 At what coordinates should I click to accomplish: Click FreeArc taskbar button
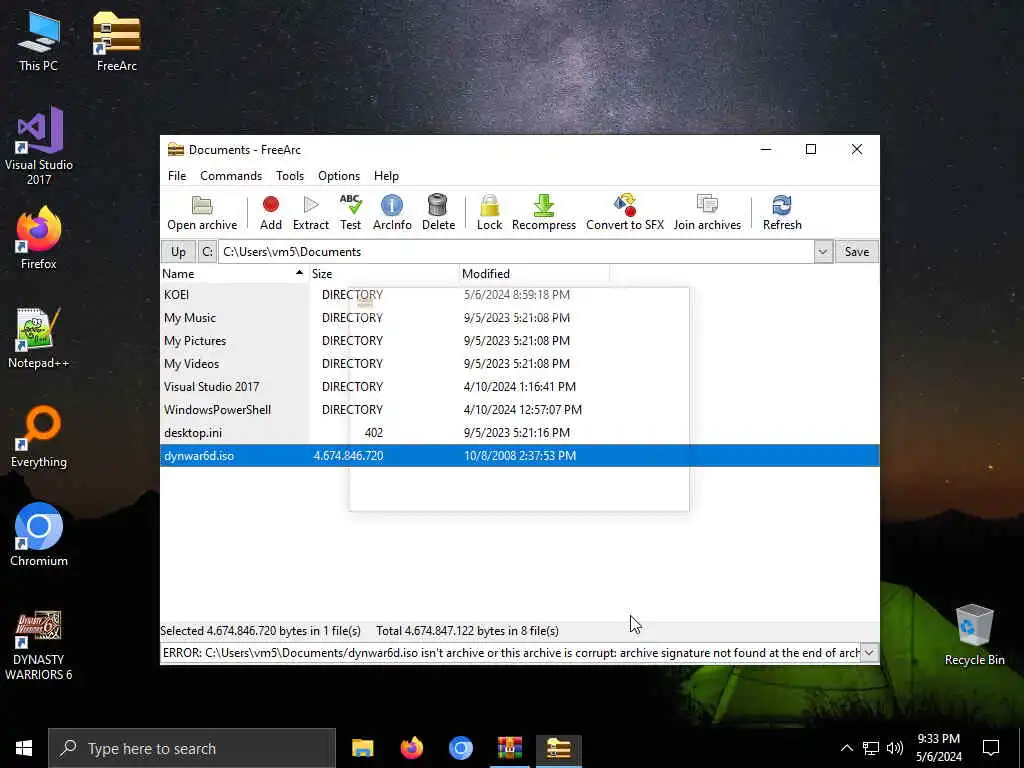(x=558, y=748)
